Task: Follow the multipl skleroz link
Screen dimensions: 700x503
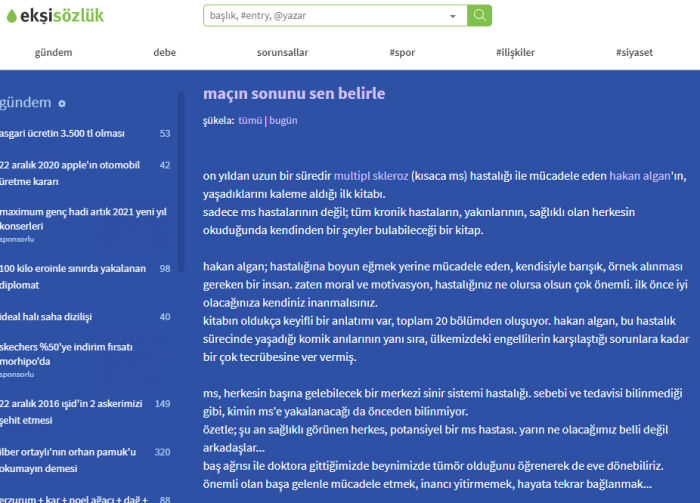Action: click(x=370, y=175)
